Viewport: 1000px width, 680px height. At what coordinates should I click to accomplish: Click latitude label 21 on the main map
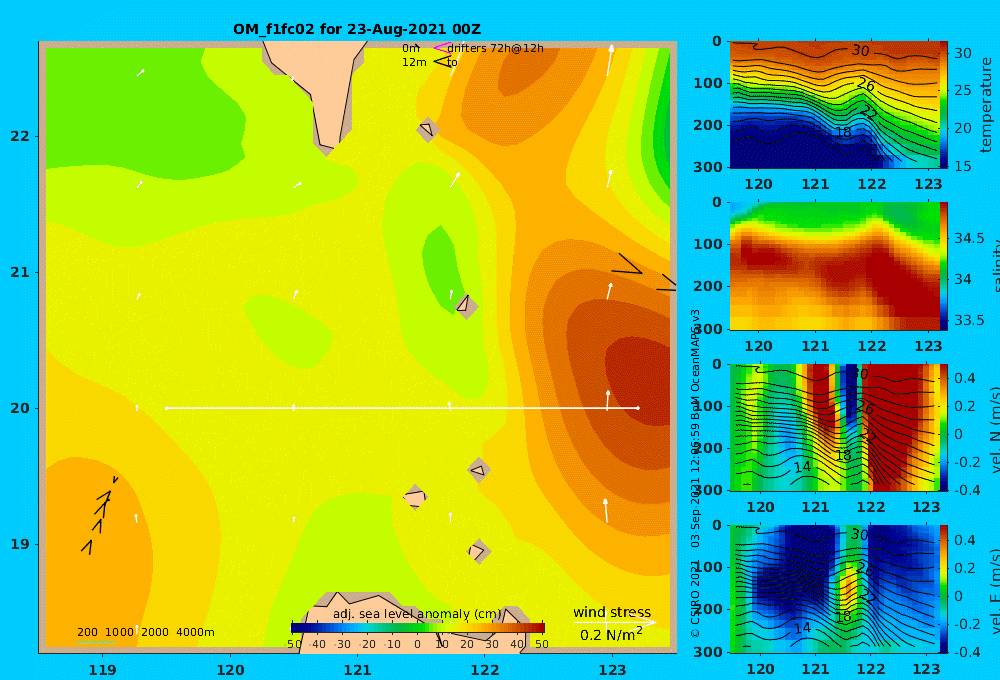point(20,272)
